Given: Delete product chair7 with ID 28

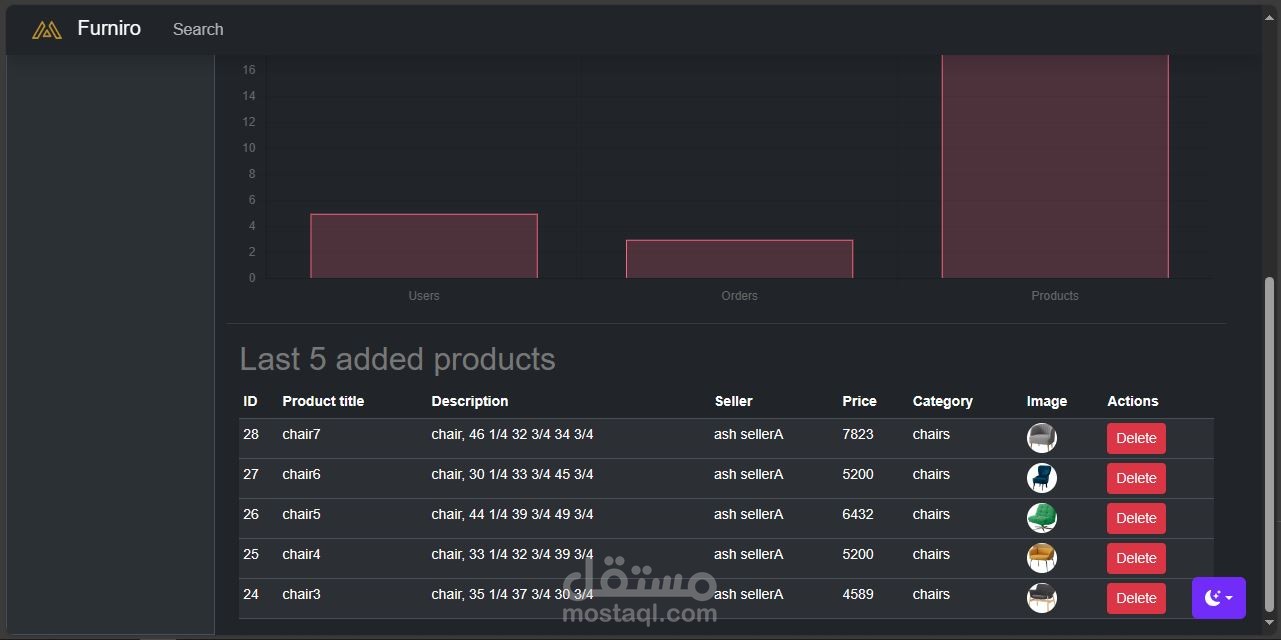Looking at the screenshot, I should coord(1136,438).
